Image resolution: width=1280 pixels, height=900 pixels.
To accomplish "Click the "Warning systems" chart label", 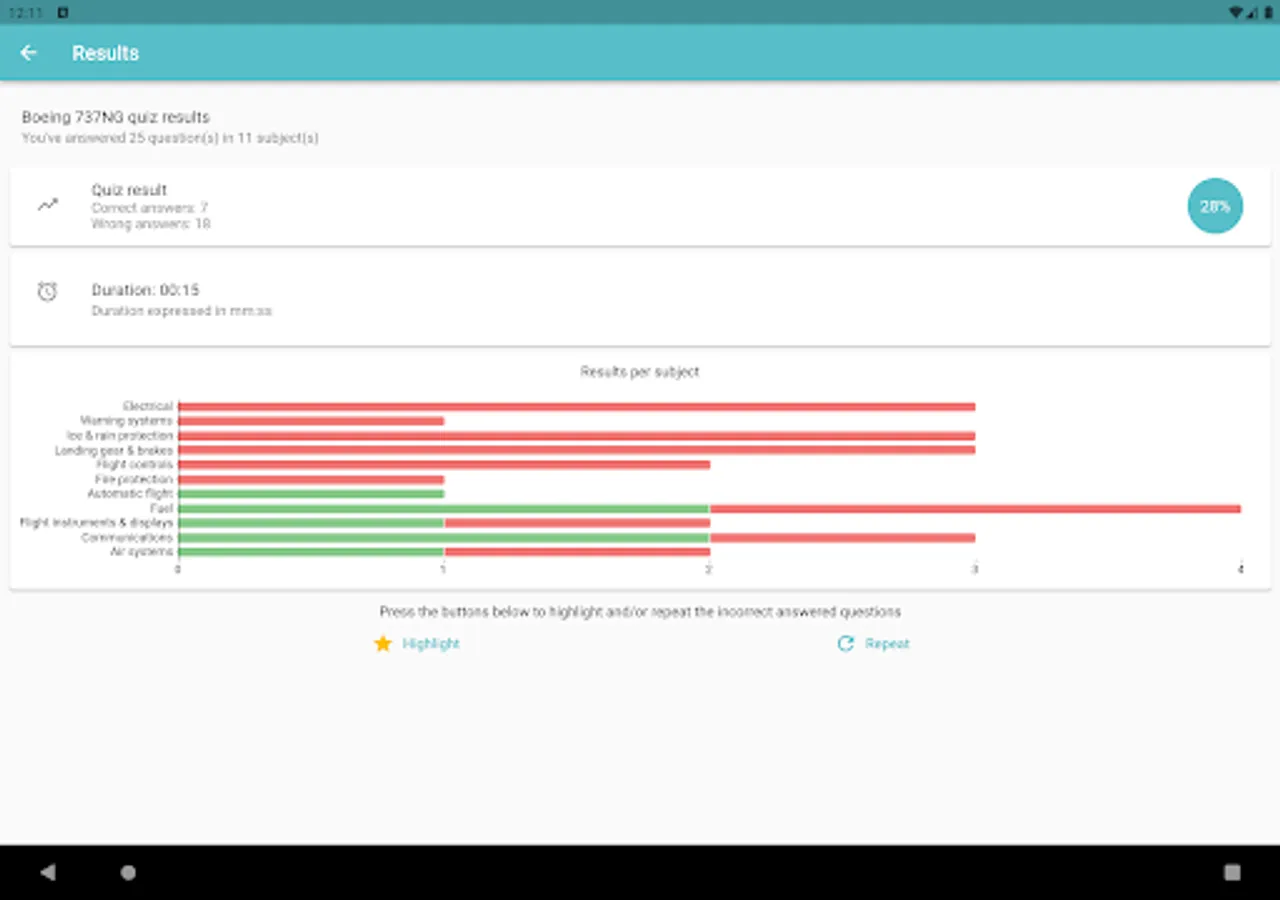I will (x=127, y=421).
